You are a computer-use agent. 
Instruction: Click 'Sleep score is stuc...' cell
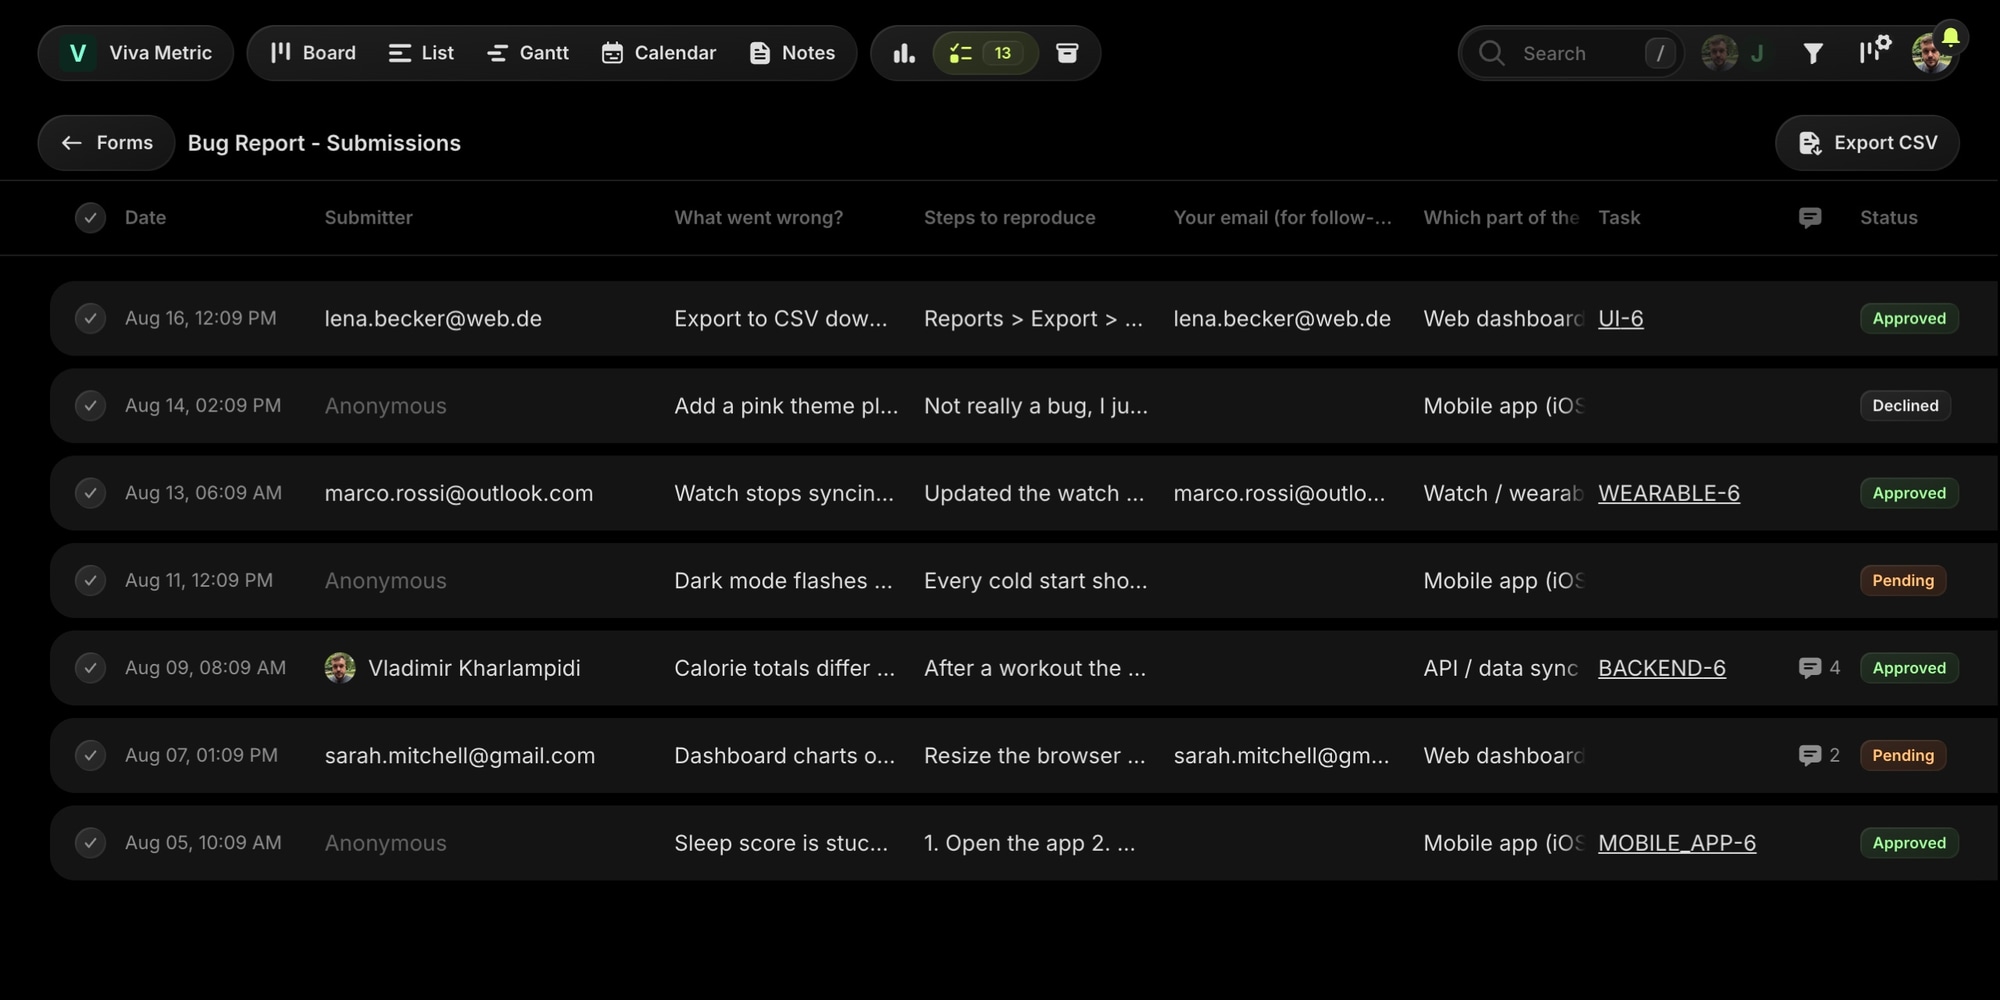pyautogui.click(x=781, y=843)
